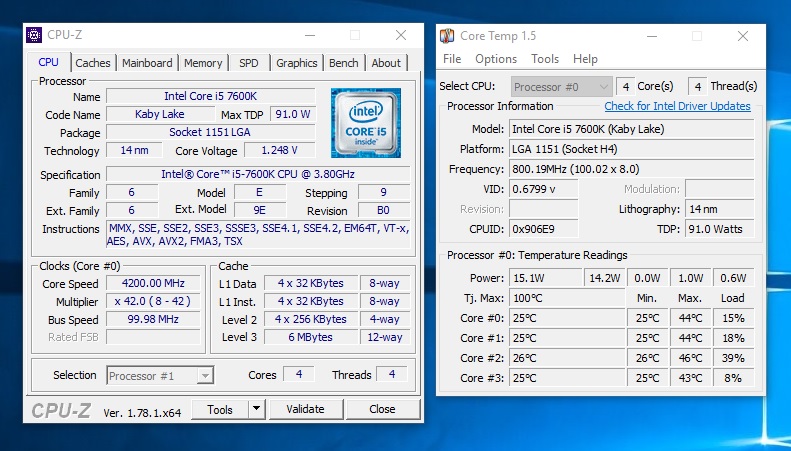
Task: Switch to the CPU tab in CPU-Z
Action: [48, 62]
